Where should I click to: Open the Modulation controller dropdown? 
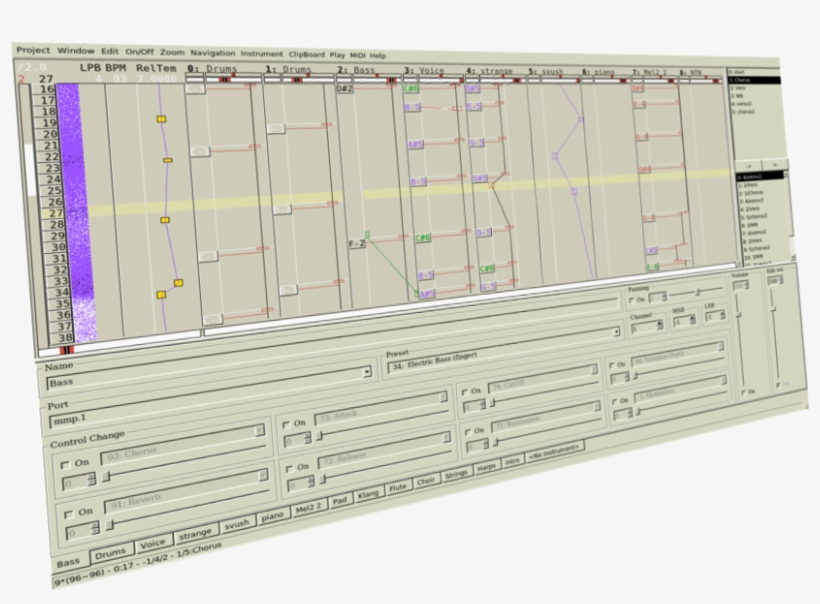[723, 380]
